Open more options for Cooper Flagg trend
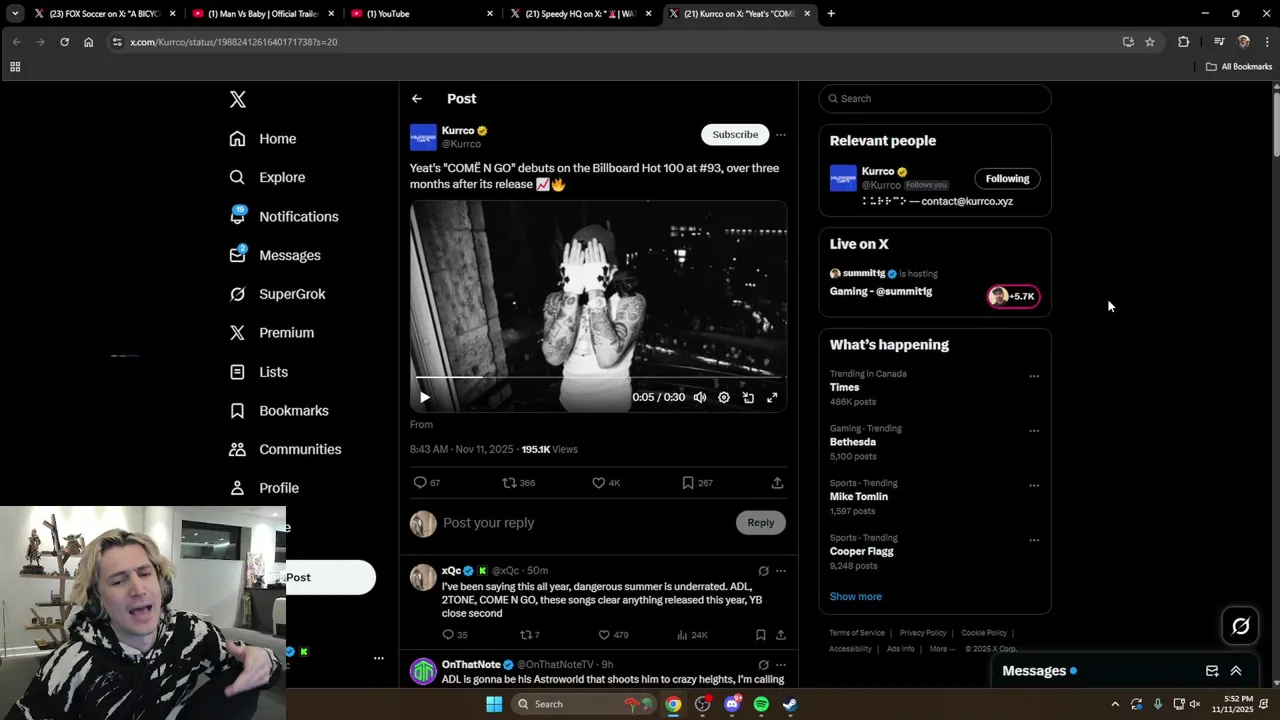 1034,540
